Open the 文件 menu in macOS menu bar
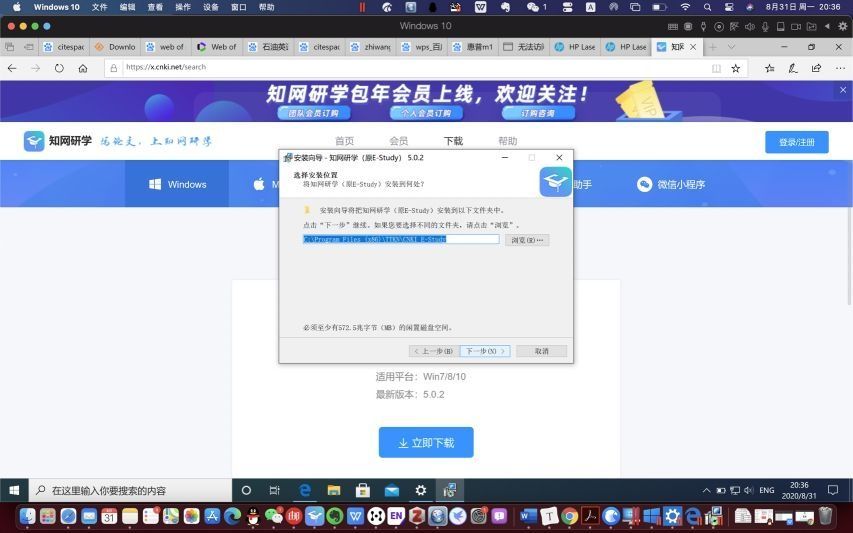The height and width of the screenshot is (533, 853). point(100,7)
